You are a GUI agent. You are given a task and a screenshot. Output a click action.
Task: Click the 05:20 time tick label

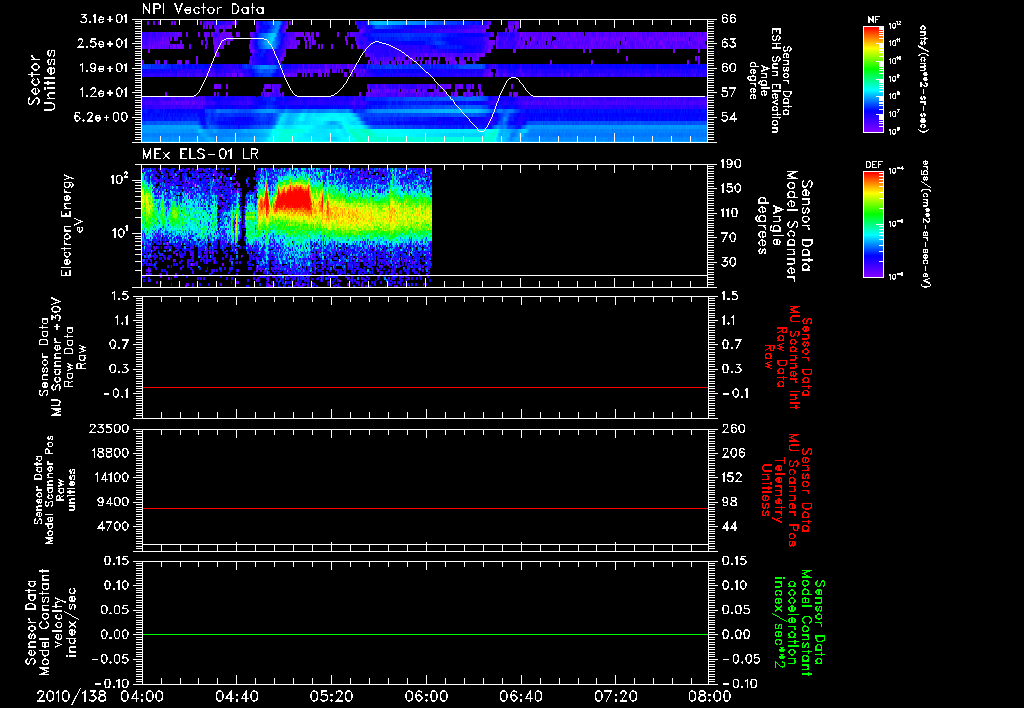(x=331, y=696)
